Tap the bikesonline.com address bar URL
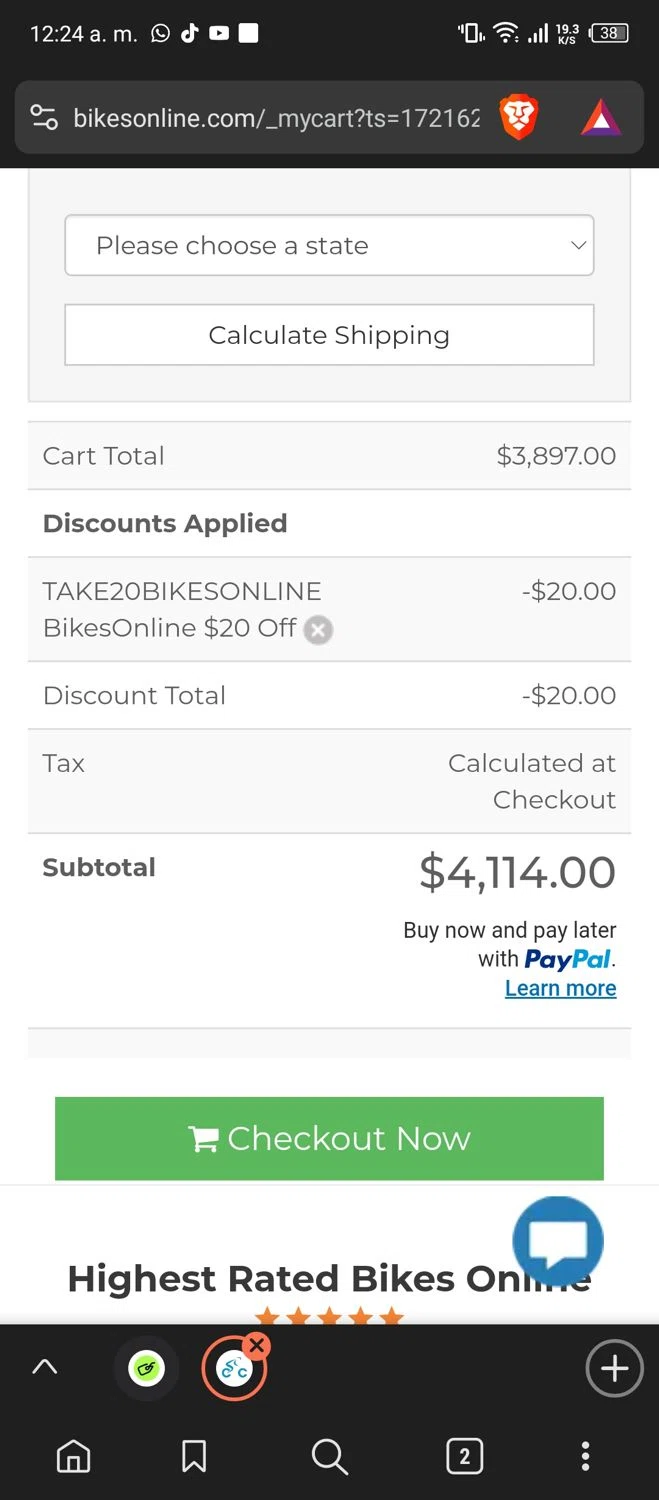 coord(276,119)
